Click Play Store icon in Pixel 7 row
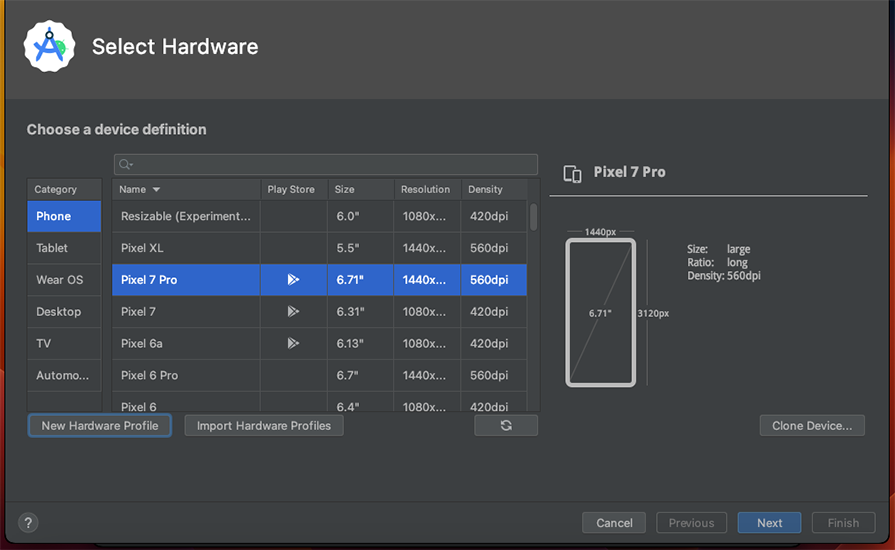895x550 pixels. [x=293, y=312]
